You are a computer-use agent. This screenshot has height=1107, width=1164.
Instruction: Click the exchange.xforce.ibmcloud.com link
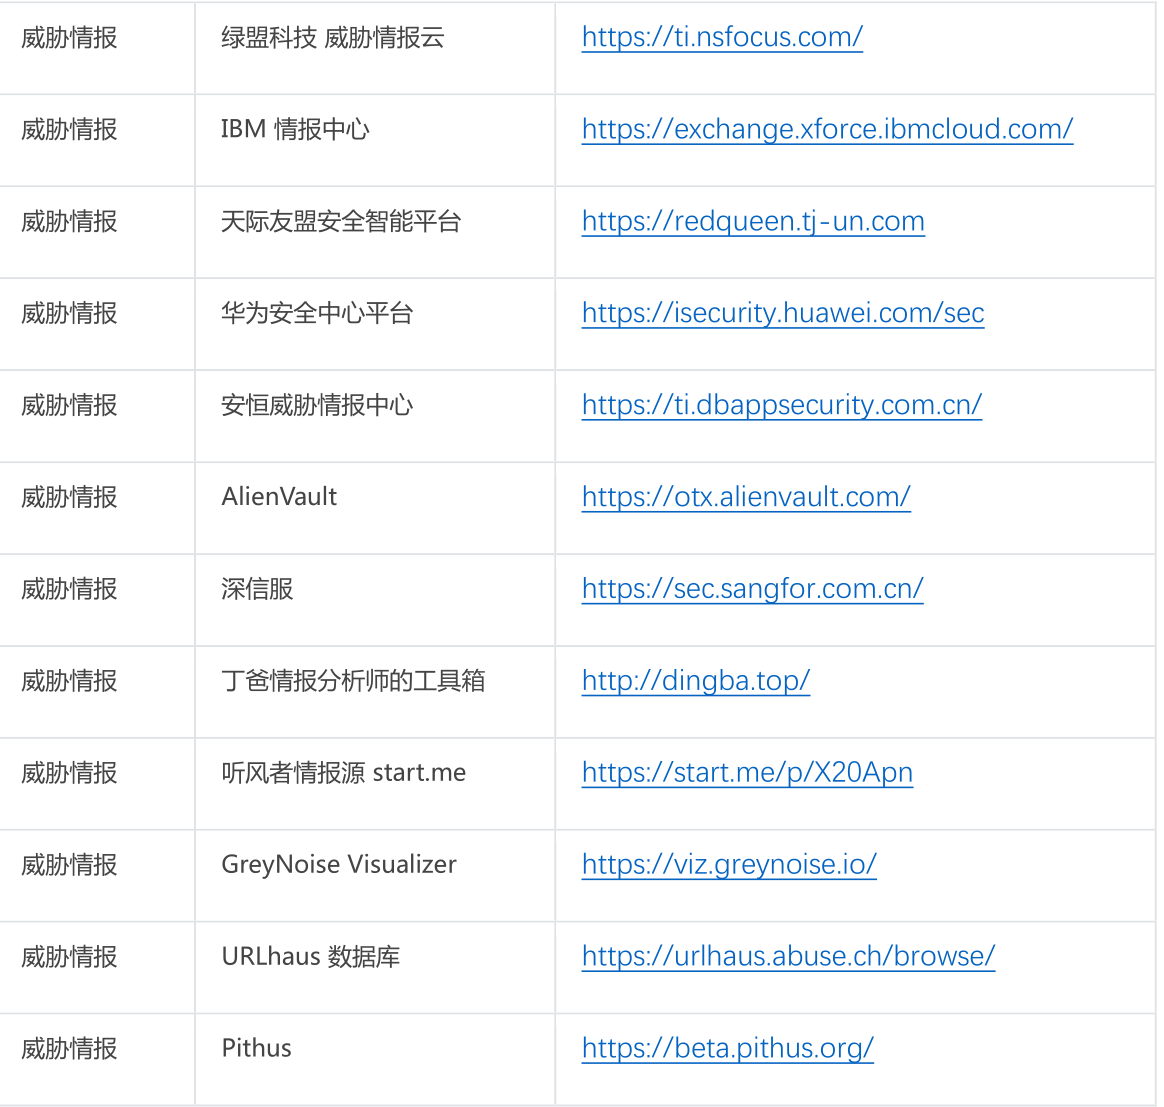[827, 130]
